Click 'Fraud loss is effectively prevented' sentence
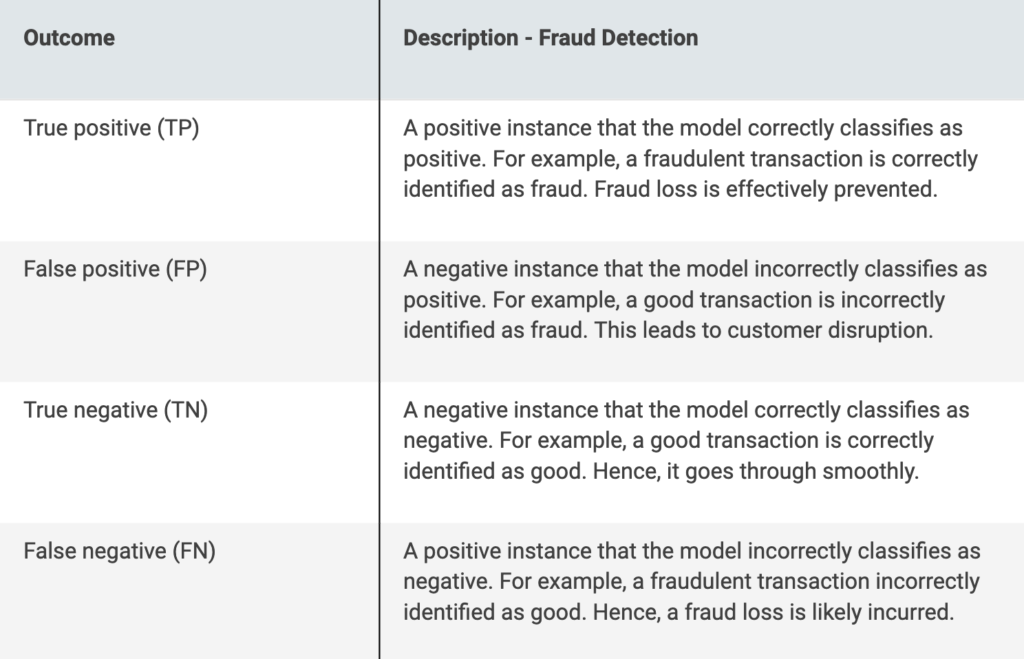Image resolution: width=1024 pixels, height=659 pixels. tap(766, 189)
